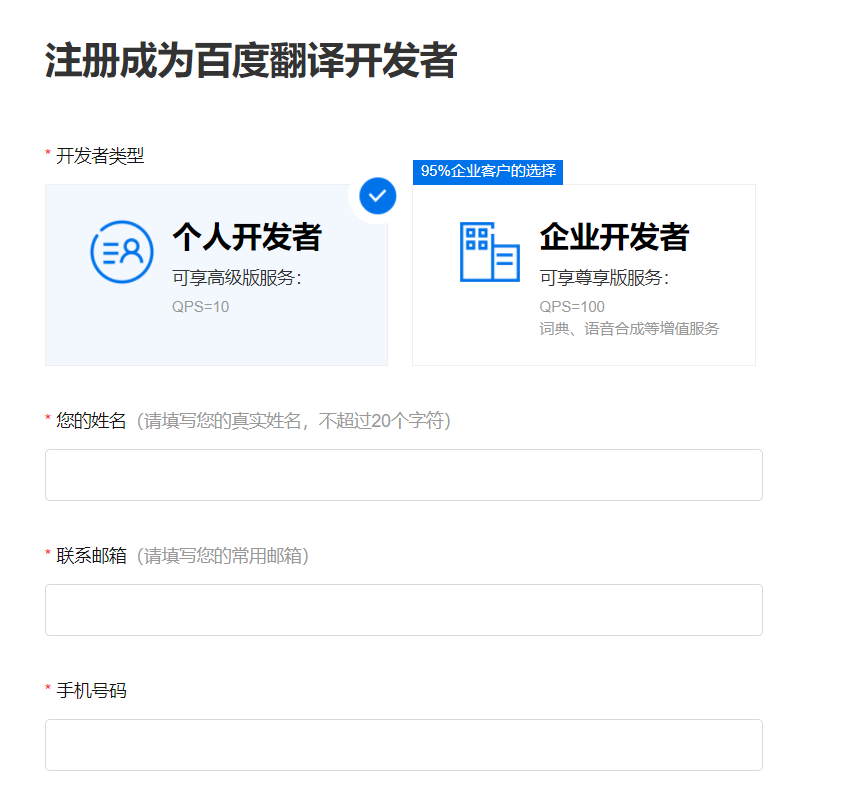The width and height of the screenshot is (847, 794).
Task: Click the red asterisk beside 手机号码
Action: click(x=46, y=688)
